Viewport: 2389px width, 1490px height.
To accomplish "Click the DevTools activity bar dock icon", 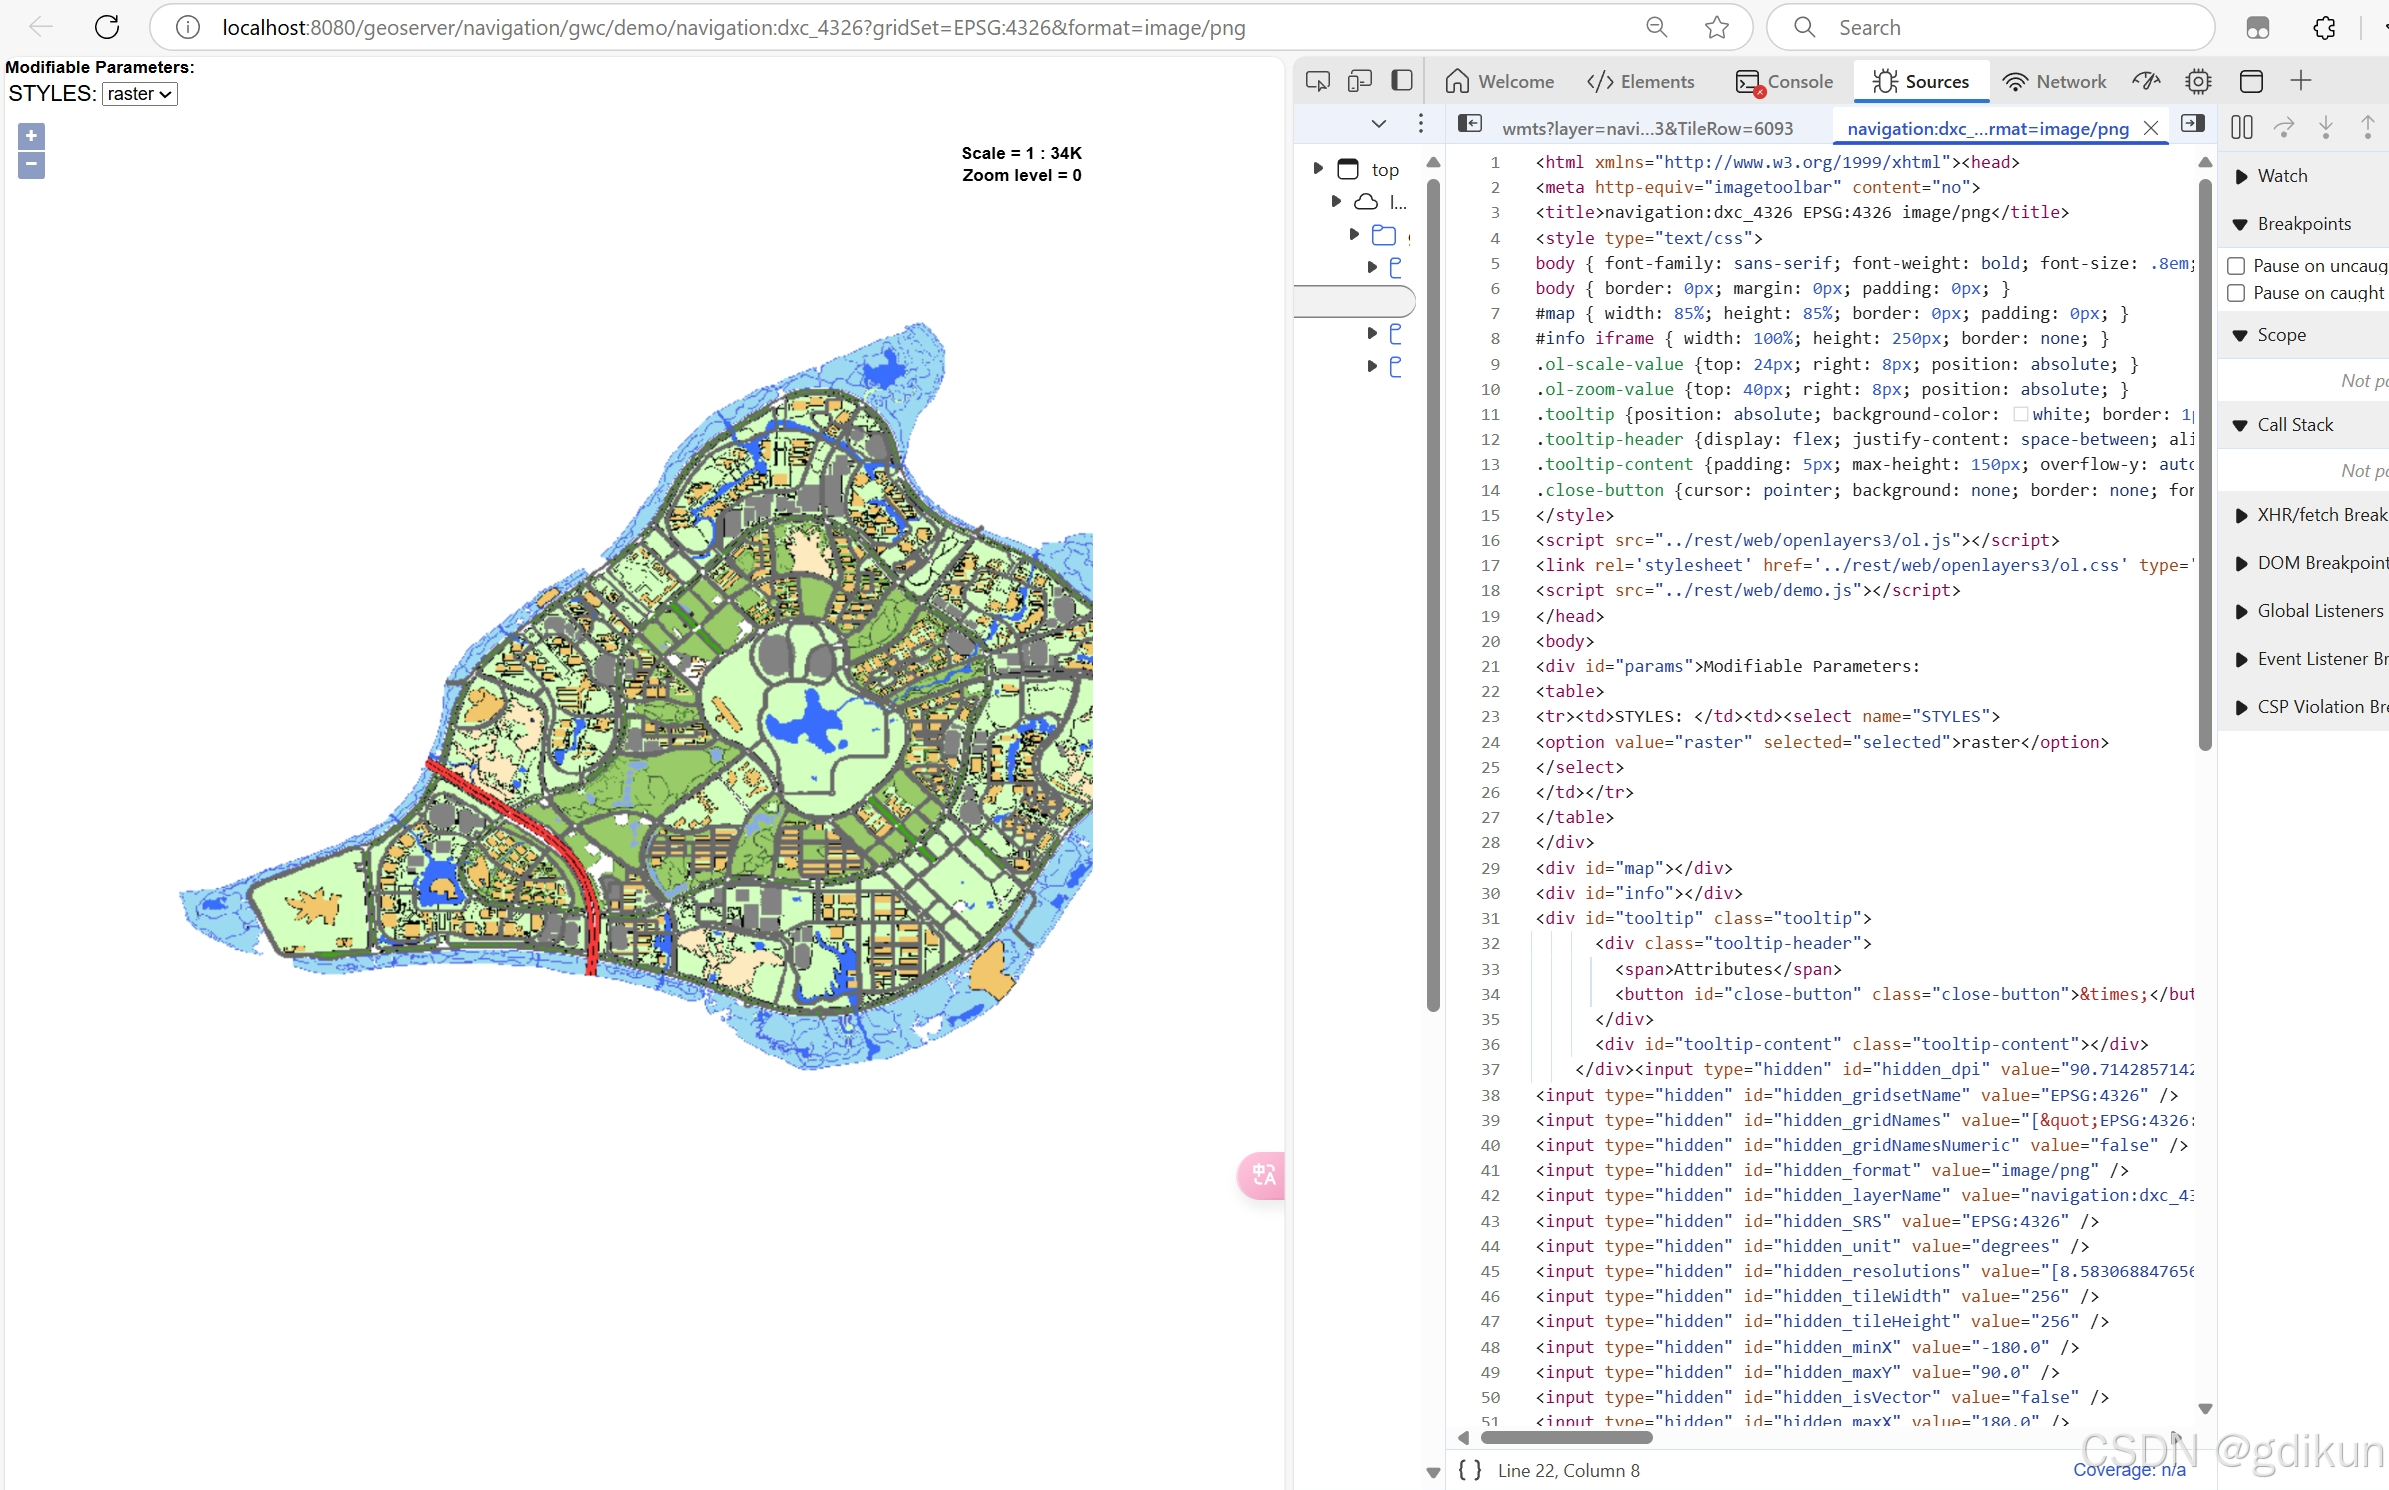I will [x=1402, y=81].
